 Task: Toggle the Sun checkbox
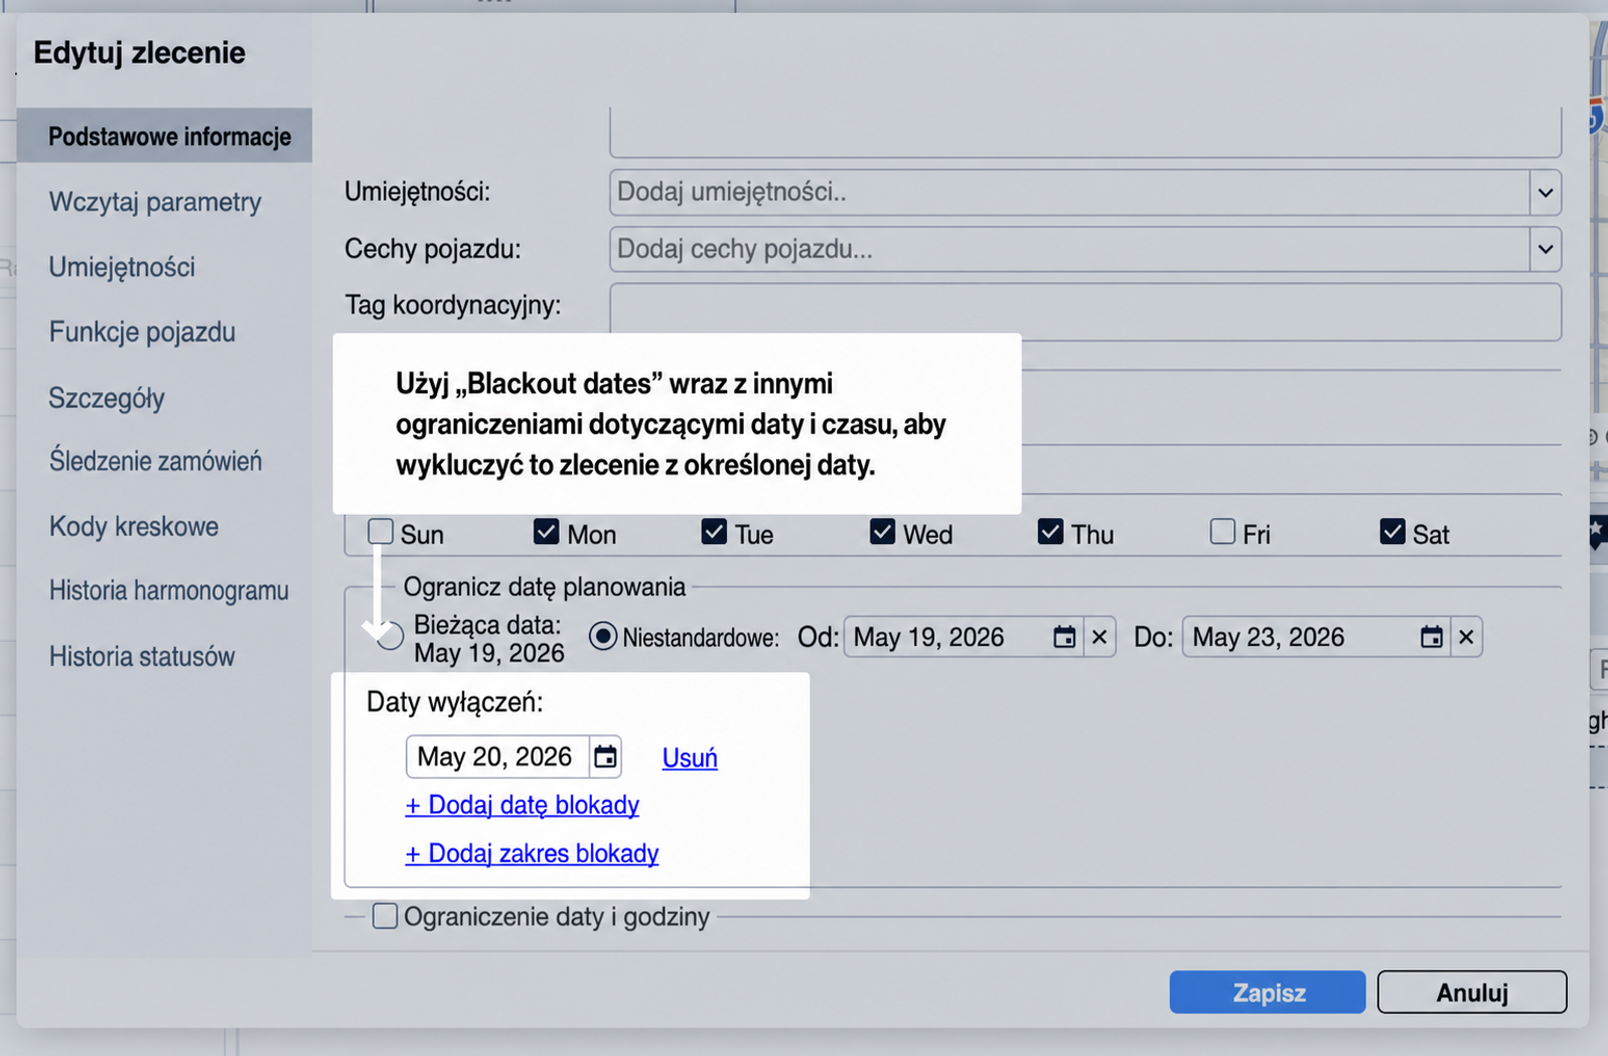pyautogui.click(x=380, y=531)
